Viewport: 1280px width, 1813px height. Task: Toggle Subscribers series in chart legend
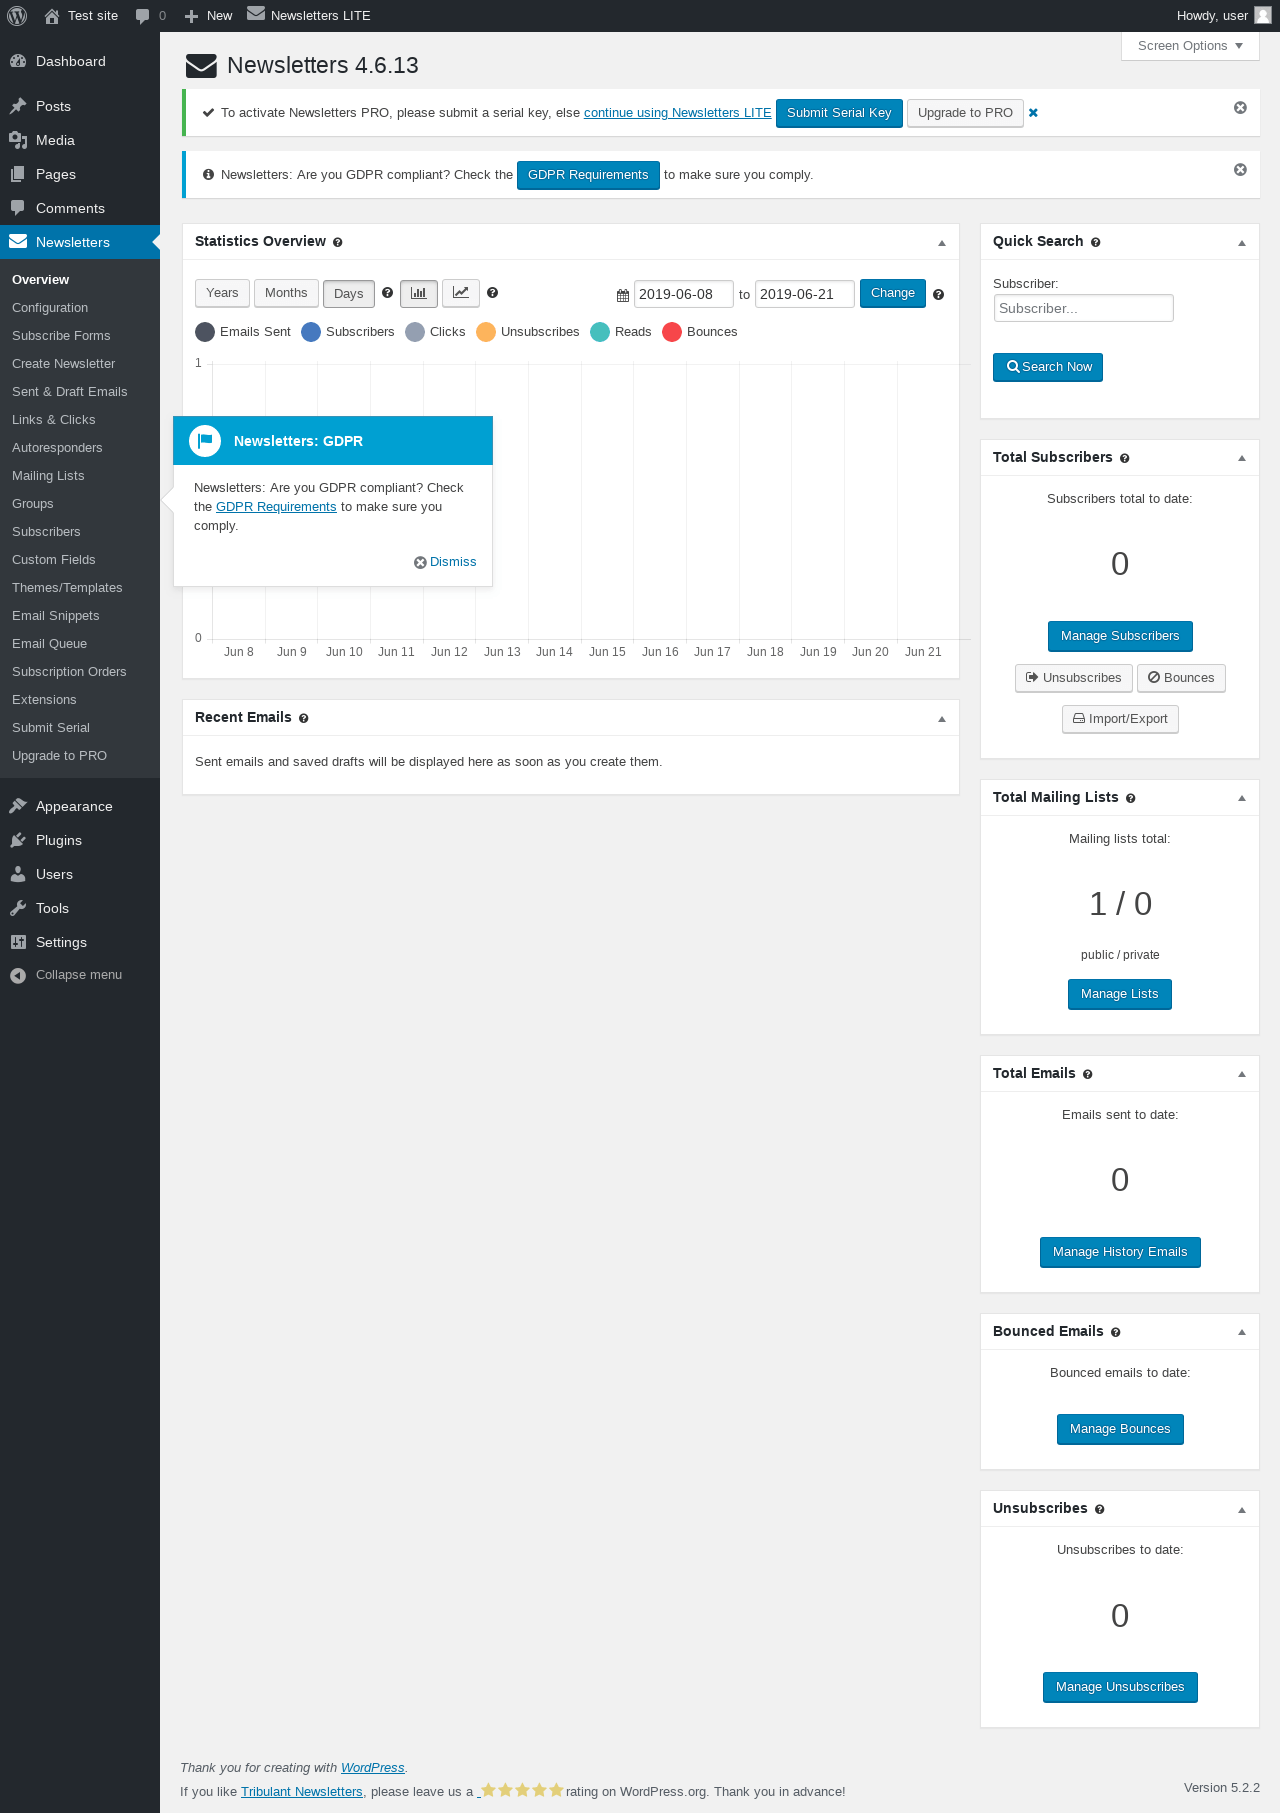(x=348, y=332)
